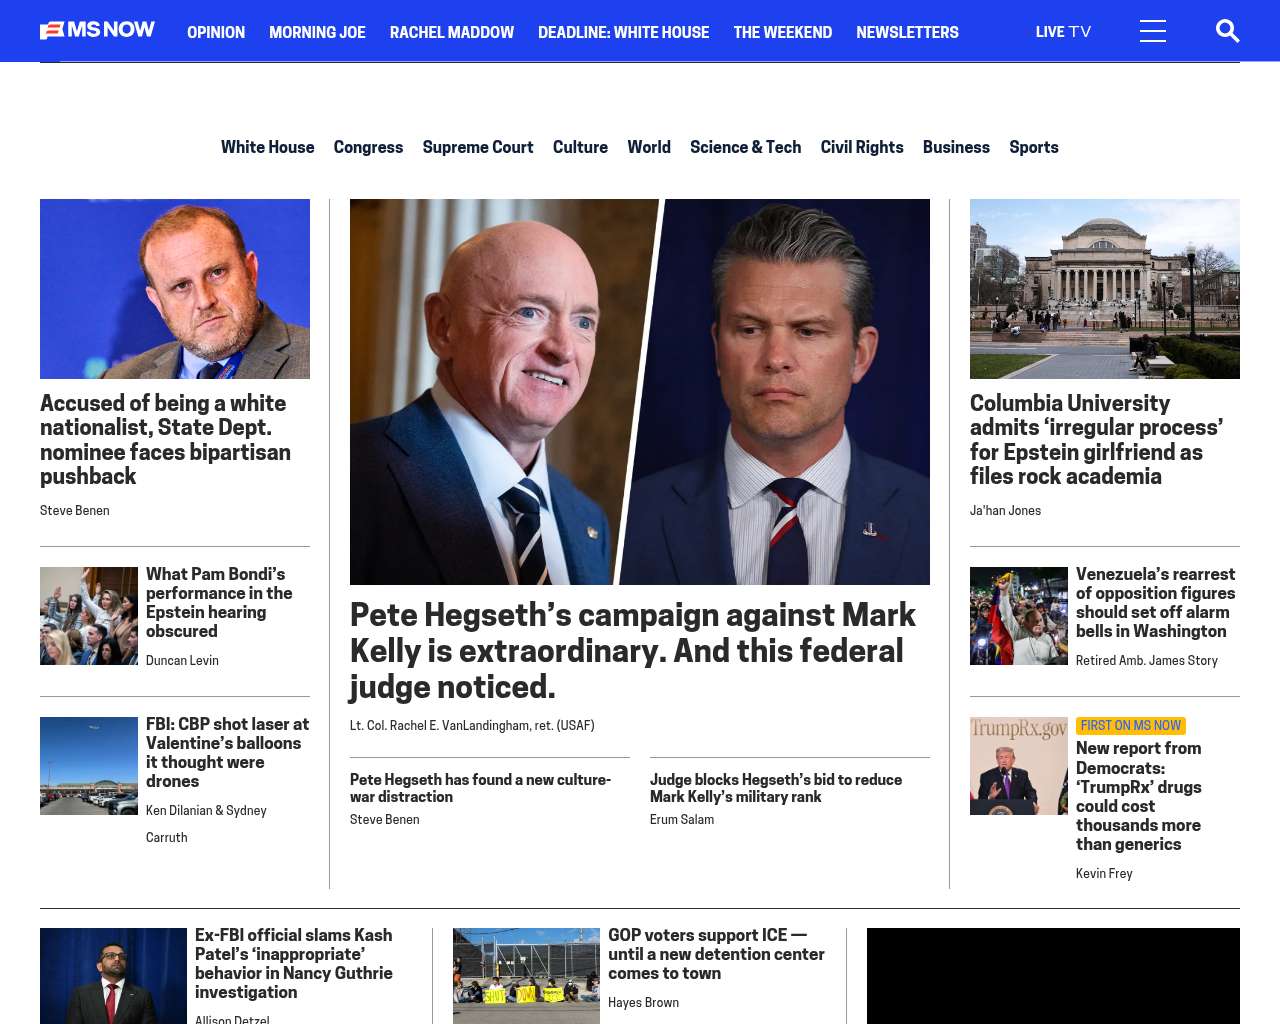Open Judge blocks Hegseth's bid article

point(775,788)
